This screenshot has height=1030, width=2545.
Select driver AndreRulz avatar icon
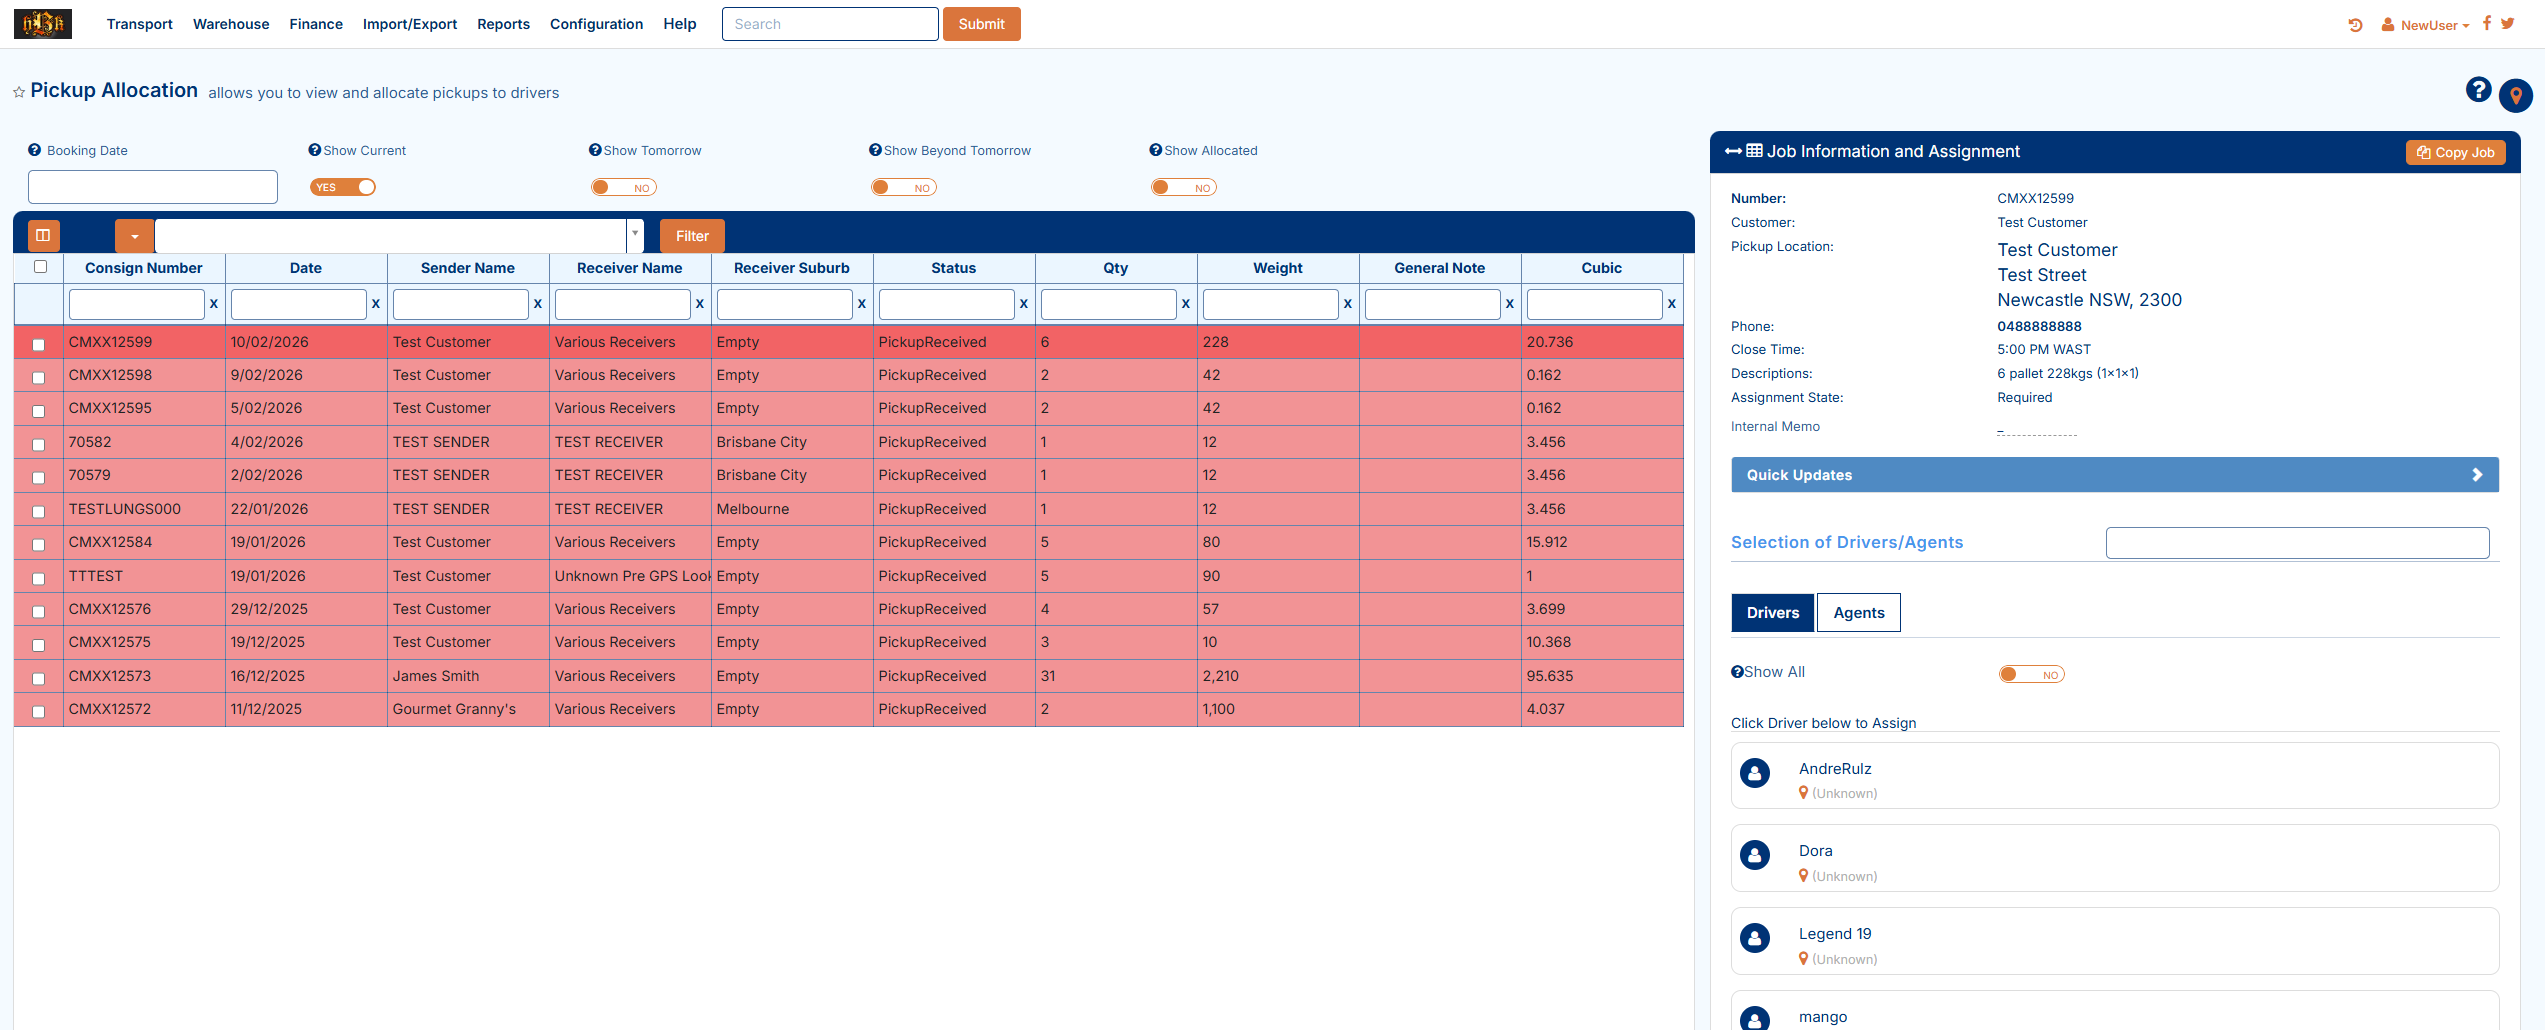pos(1755,773)
